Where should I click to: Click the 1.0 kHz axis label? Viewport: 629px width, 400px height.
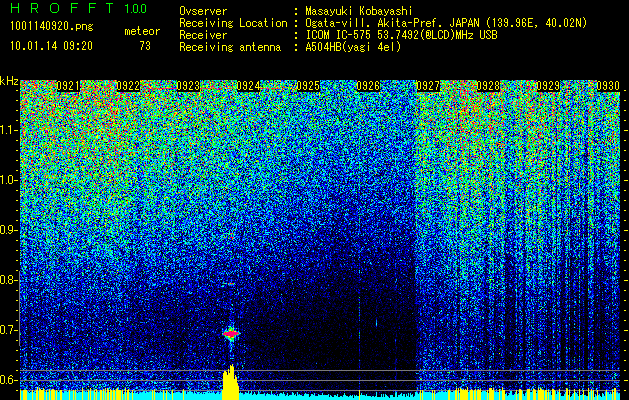pos(9,180)
